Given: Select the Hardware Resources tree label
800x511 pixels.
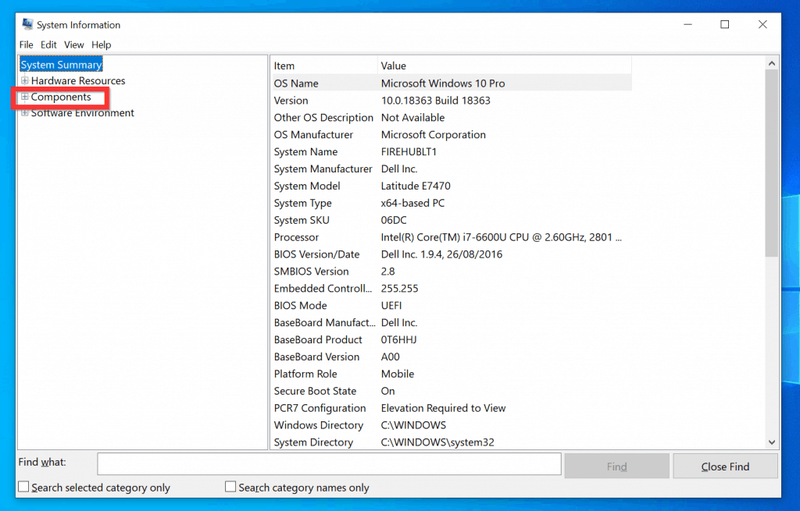Looking at the screenshot, I should coord(78,81).
